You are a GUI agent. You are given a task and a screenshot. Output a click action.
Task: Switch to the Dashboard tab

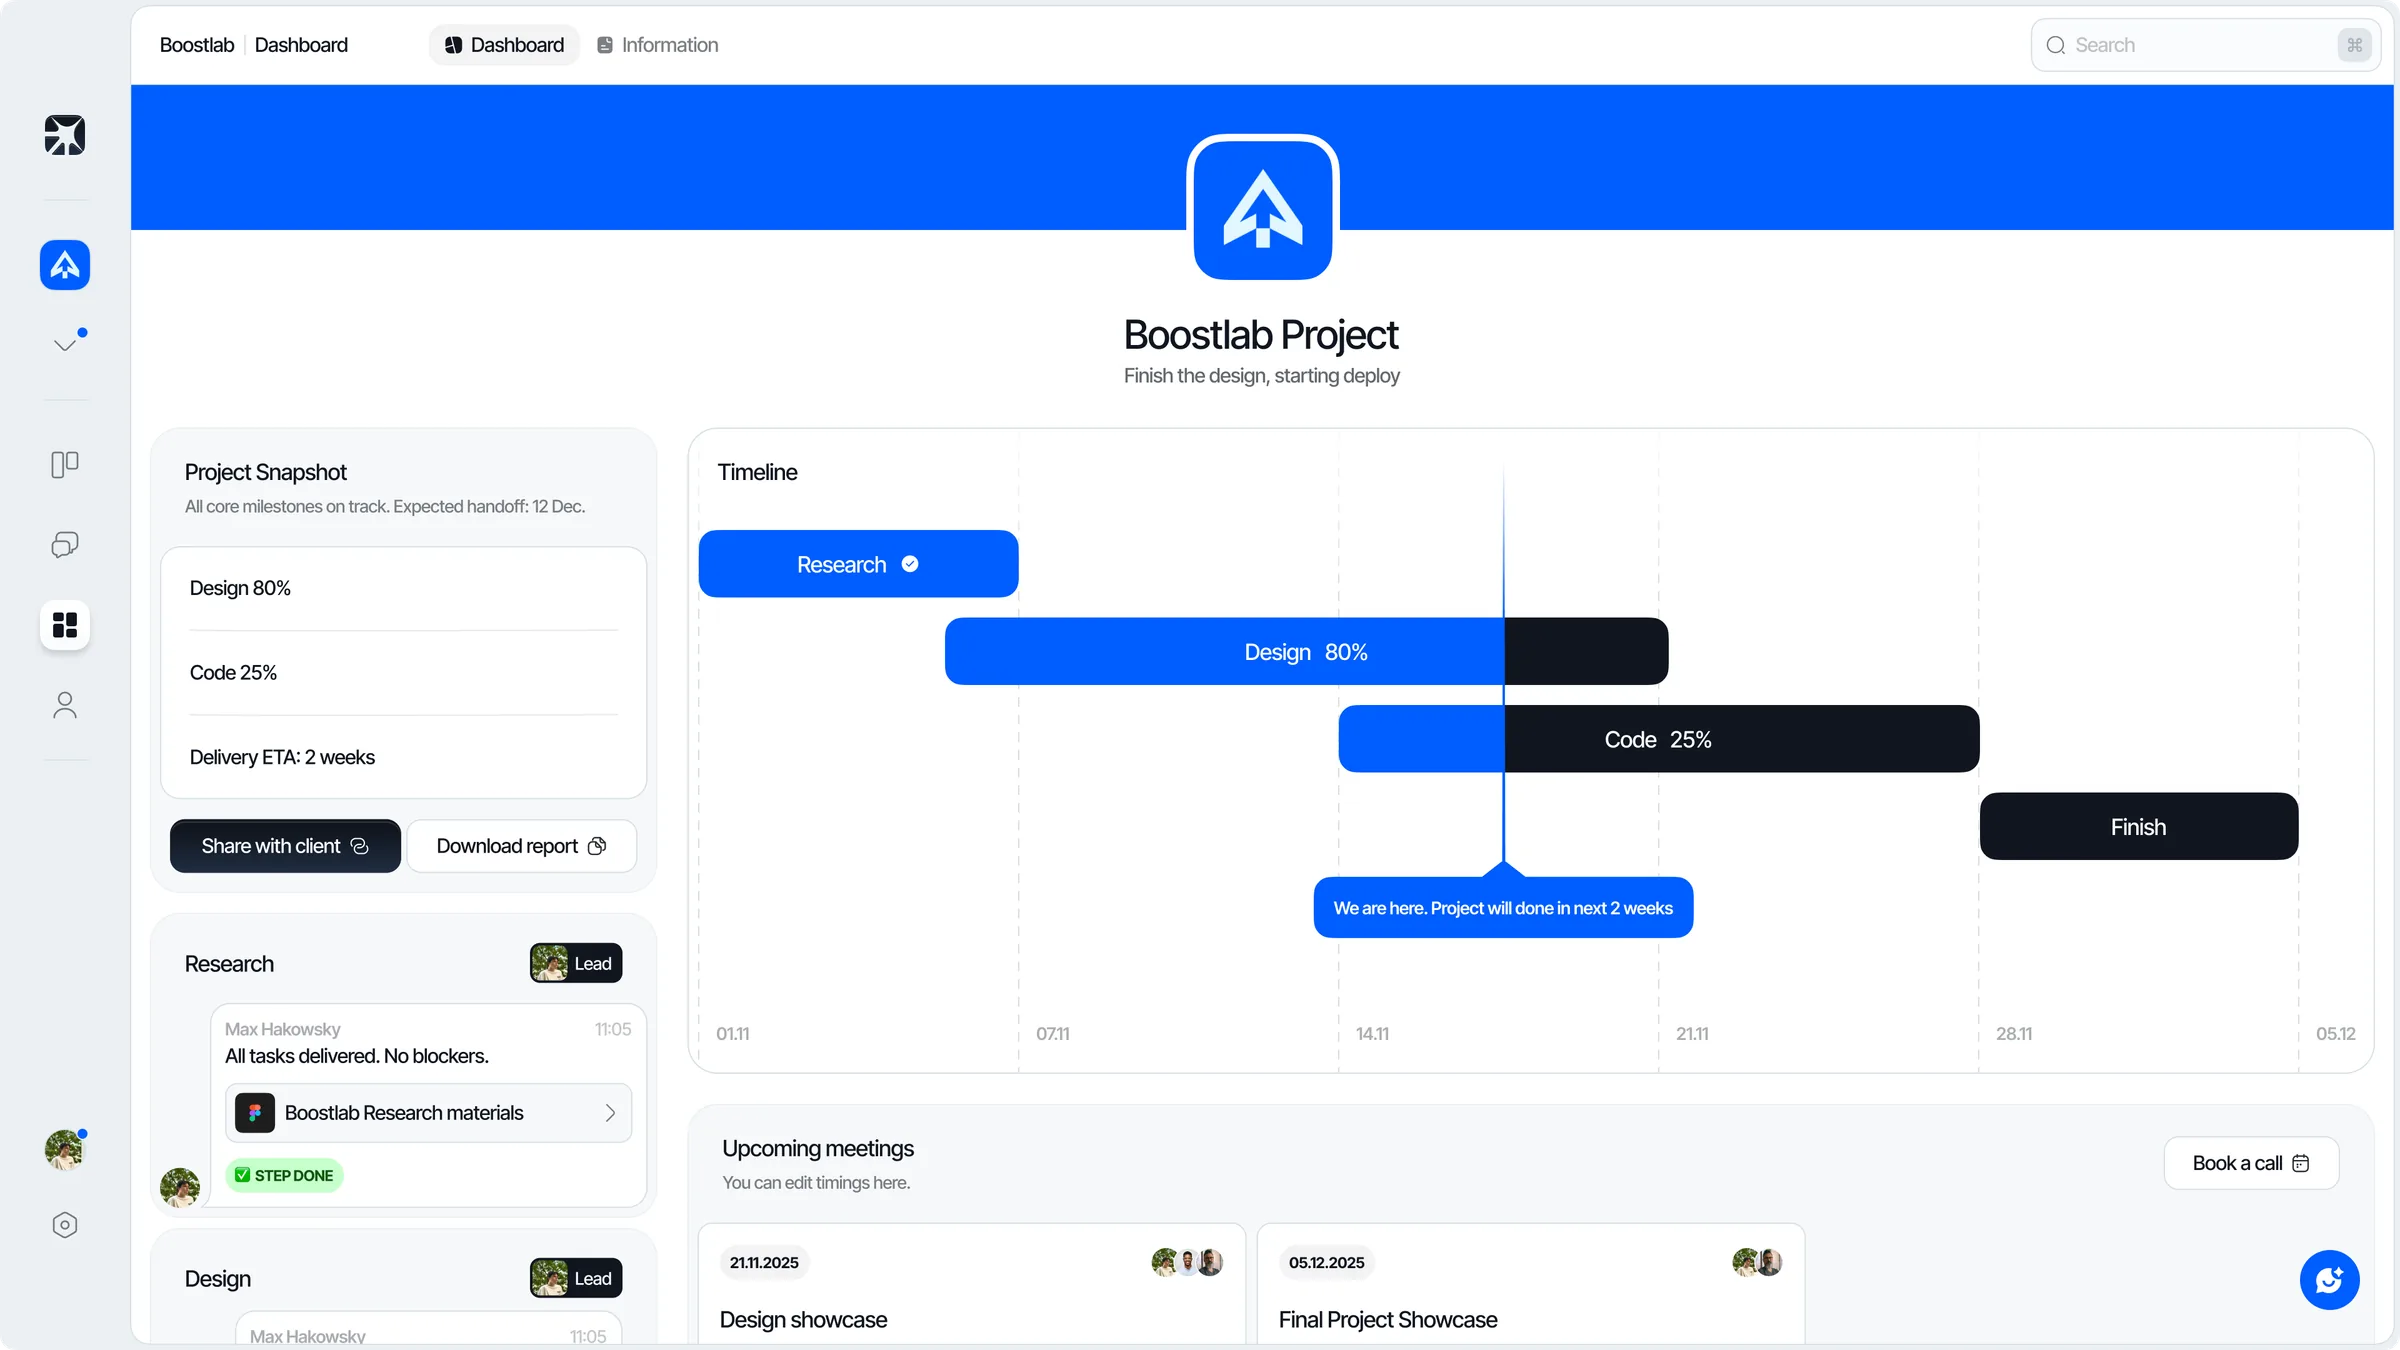(504, 45)
